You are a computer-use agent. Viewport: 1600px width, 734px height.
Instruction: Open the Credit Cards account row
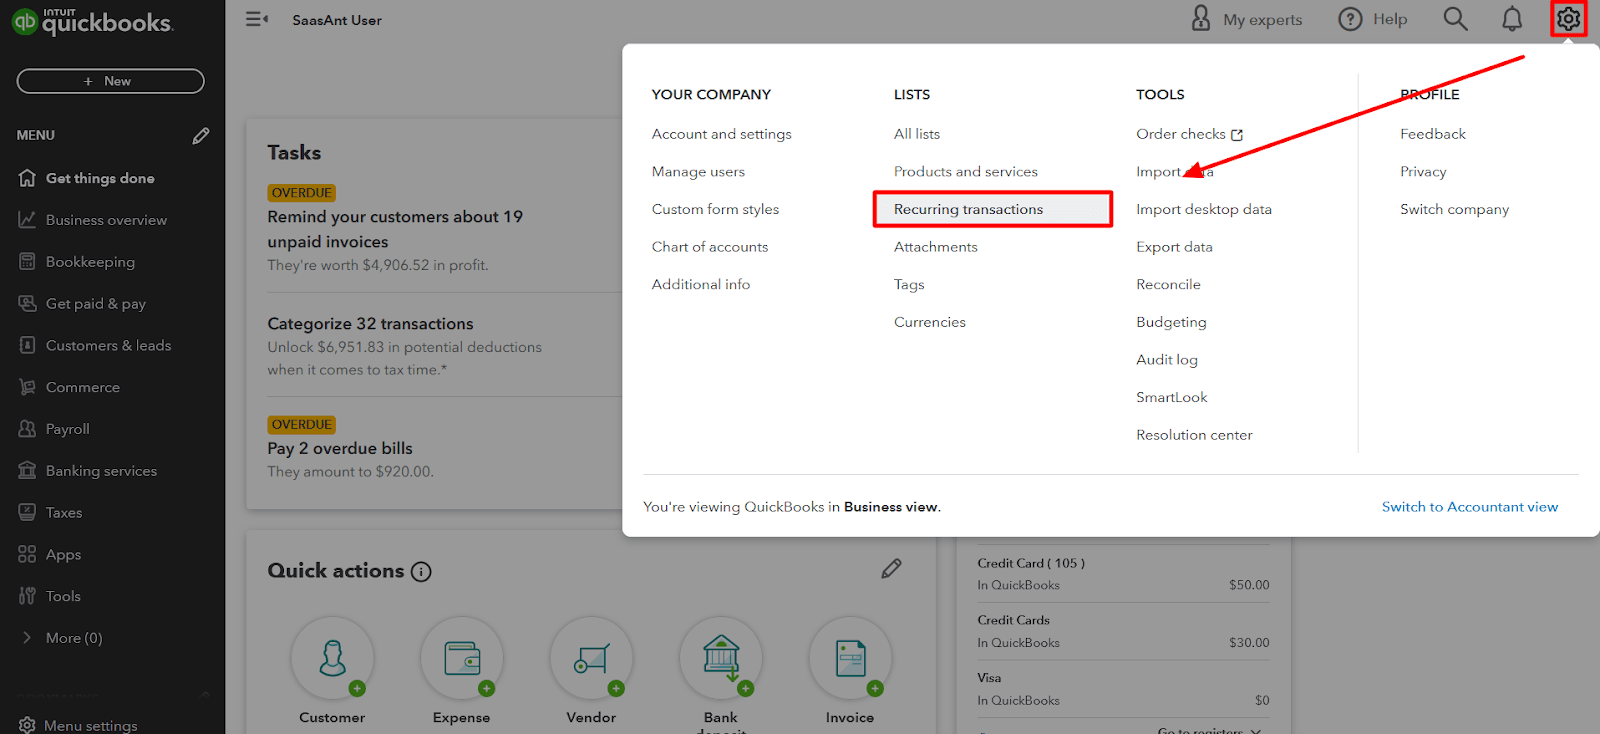(1123, 631)
